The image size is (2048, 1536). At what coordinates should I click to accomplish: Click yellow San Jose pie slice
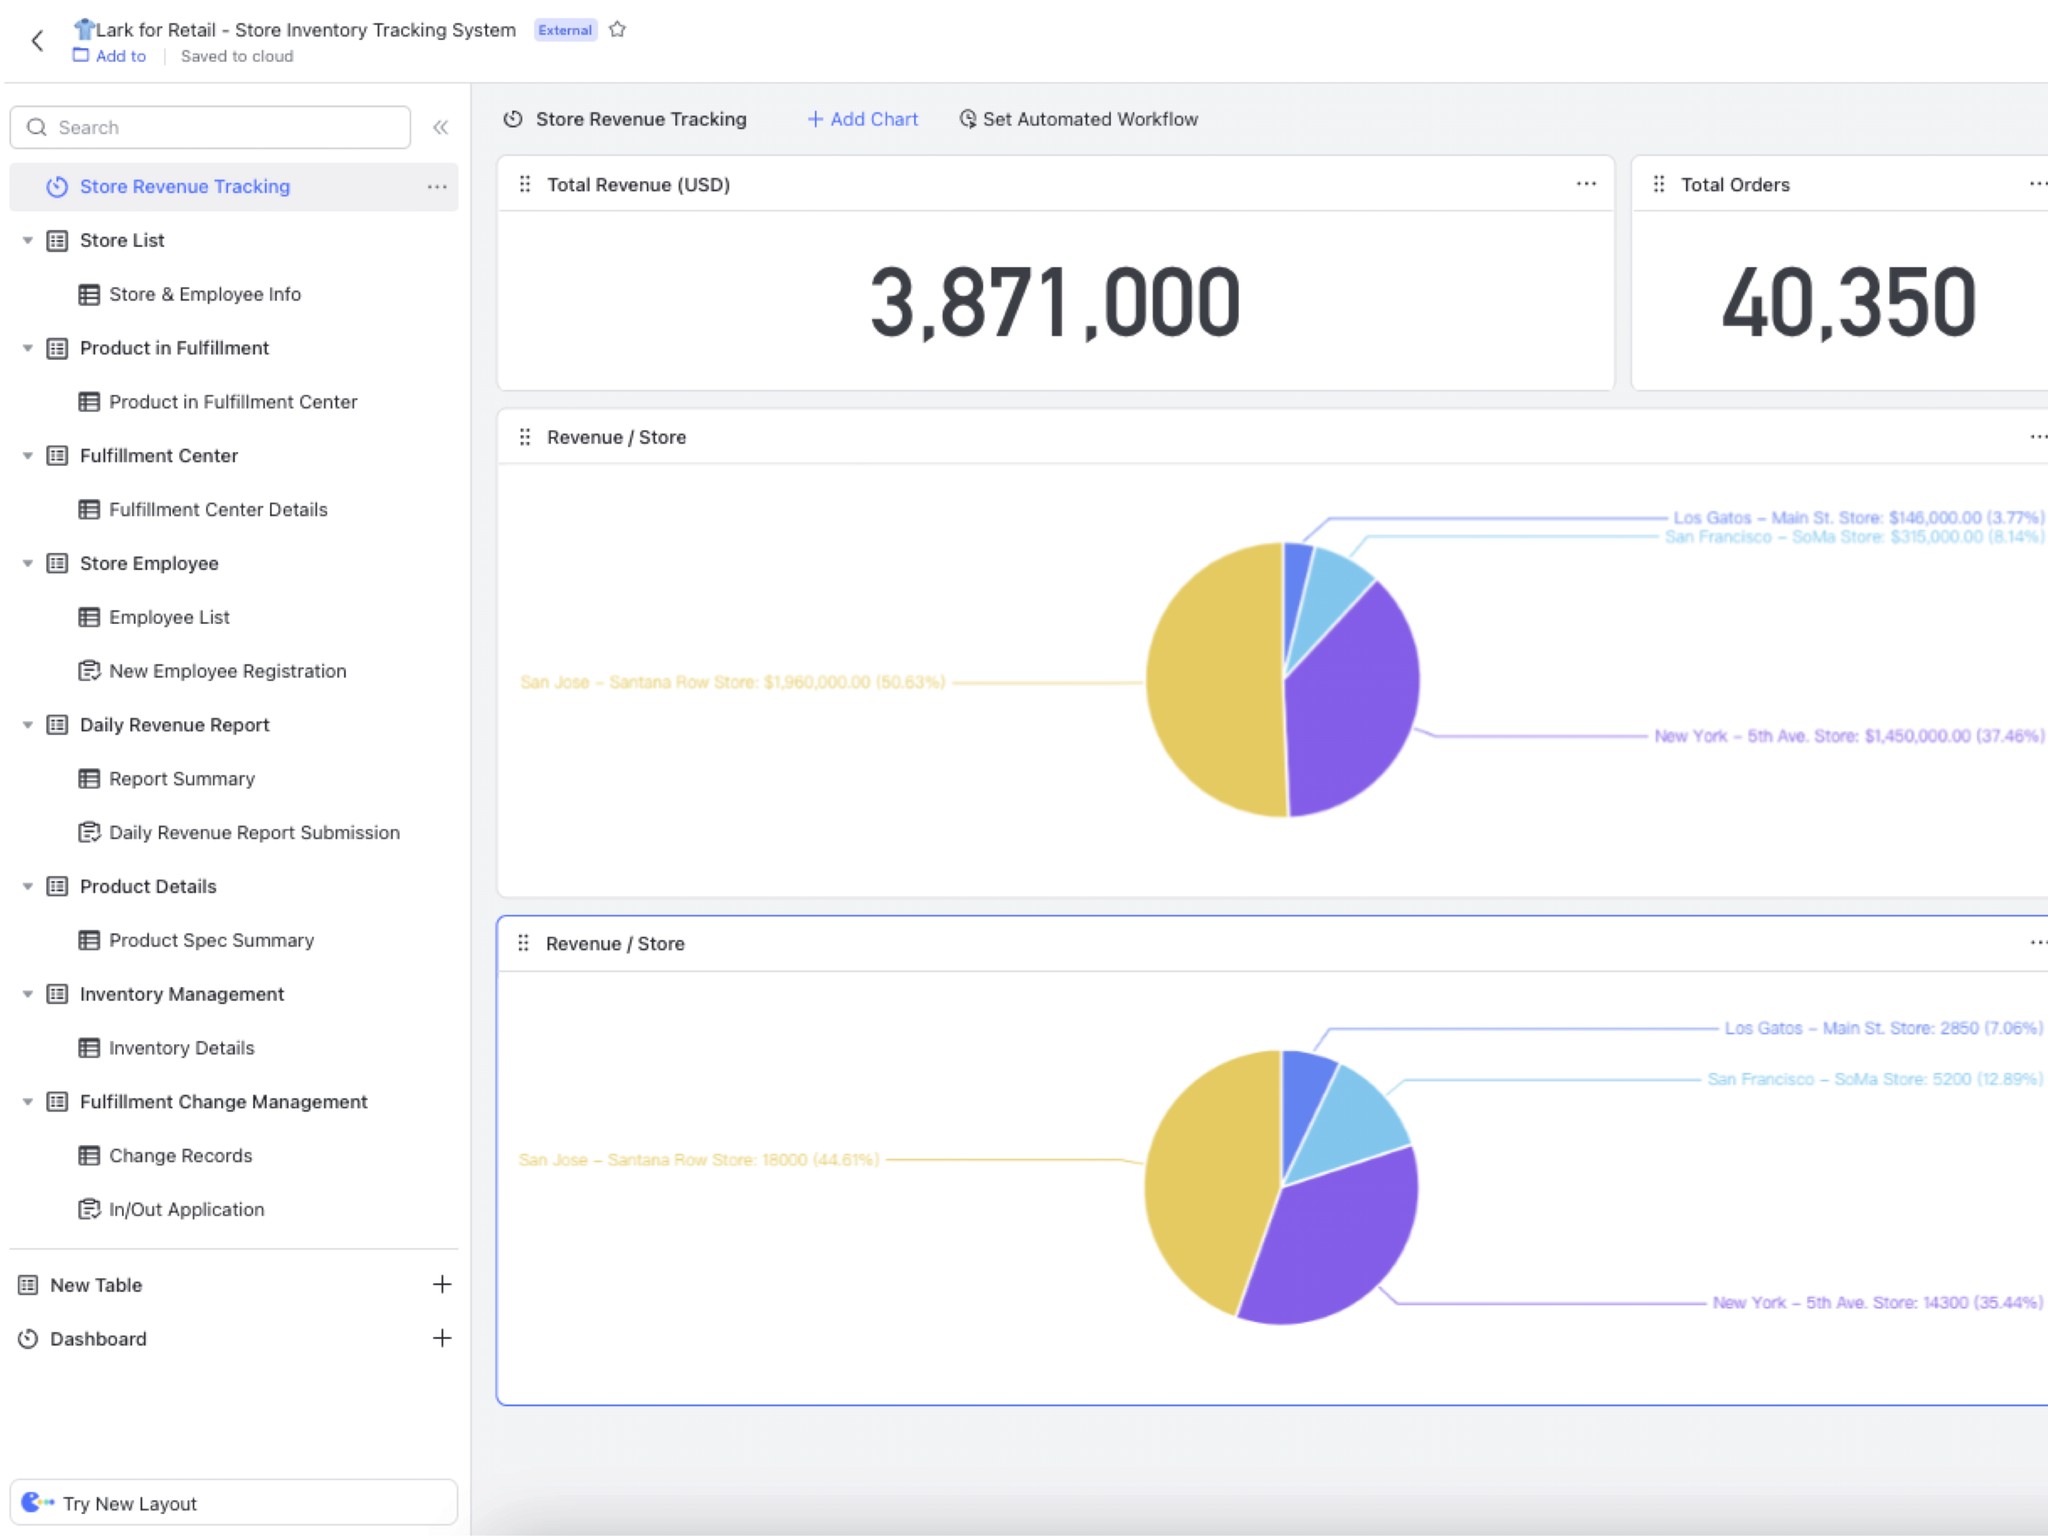tap(1215, 680)
